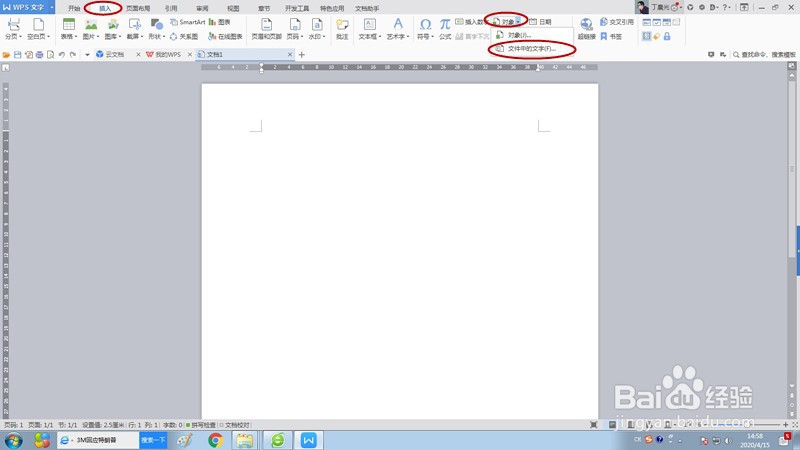Add a new document tab with plus
800x450 pixels.
coord(302,55)
